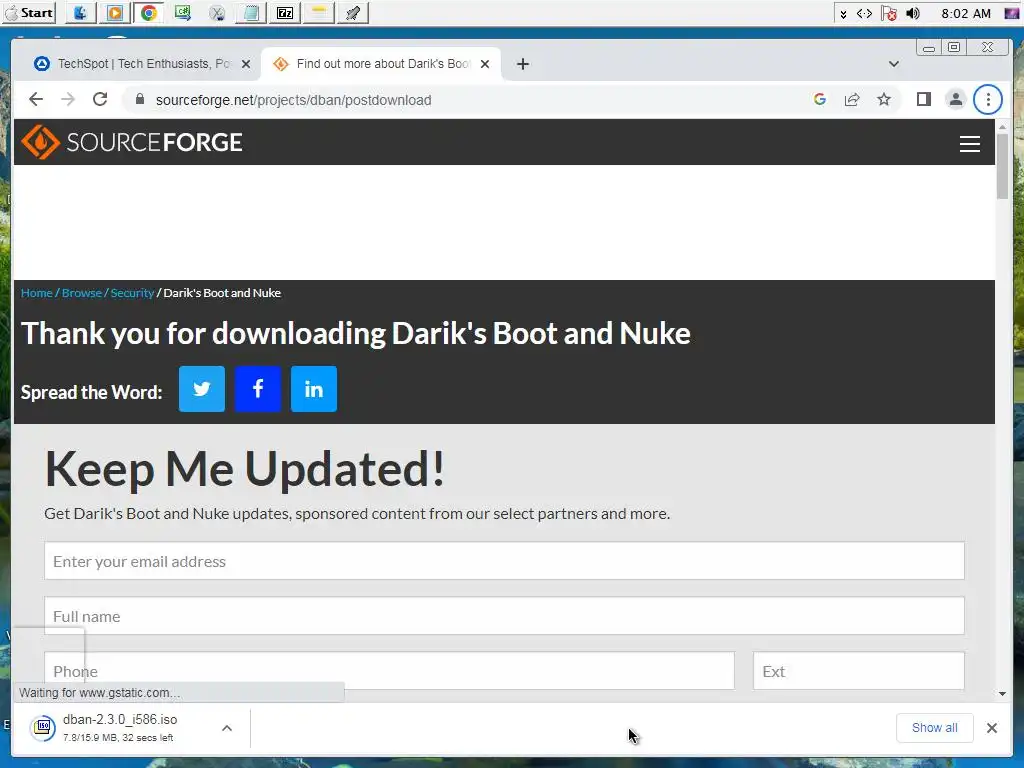
Task: Select the Chrome icon in the taskbar
Action: point(148,12)
